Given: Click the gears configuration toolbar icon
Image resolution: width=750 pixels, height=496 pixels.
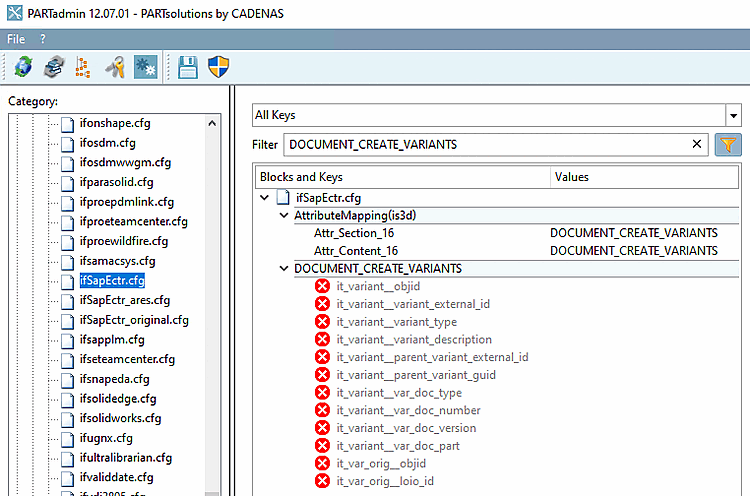Looking at the screenshot, I should tap(144, 67).
